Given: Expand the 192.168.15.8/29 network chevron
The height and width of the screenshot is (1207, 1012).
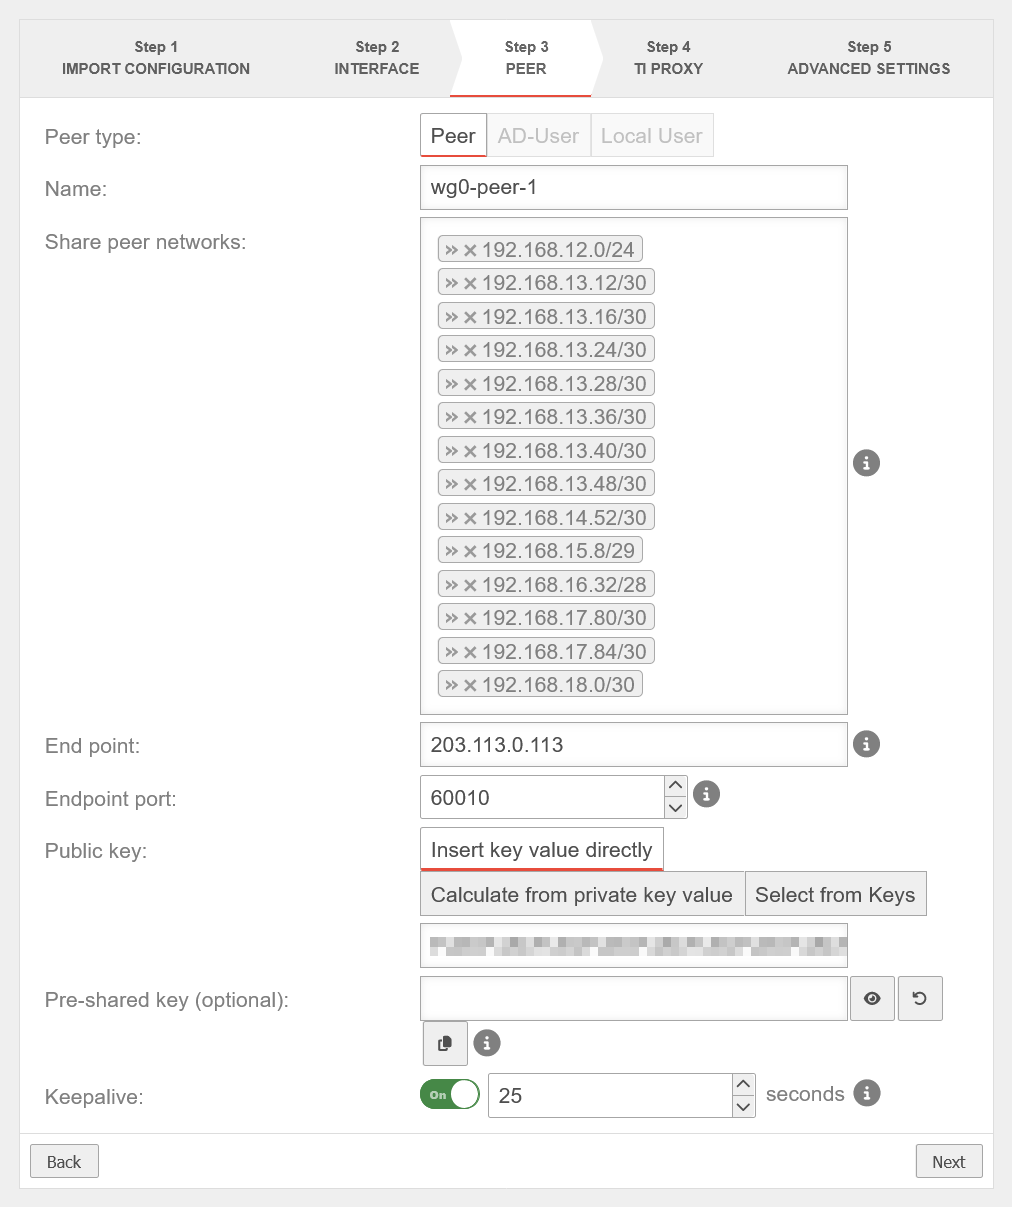Looking at the screenshot, I should click(x=452, y=551).
